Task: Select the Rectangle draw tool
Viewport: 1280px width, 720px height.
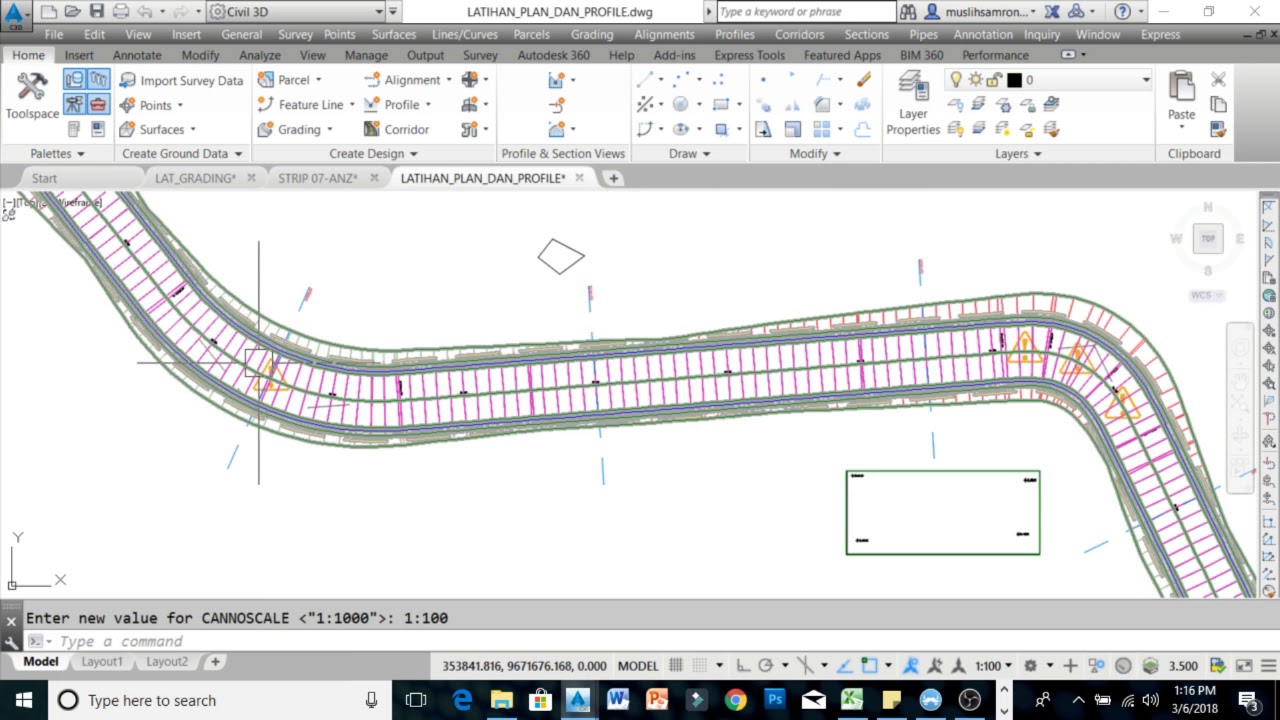Action: (721, 104)
